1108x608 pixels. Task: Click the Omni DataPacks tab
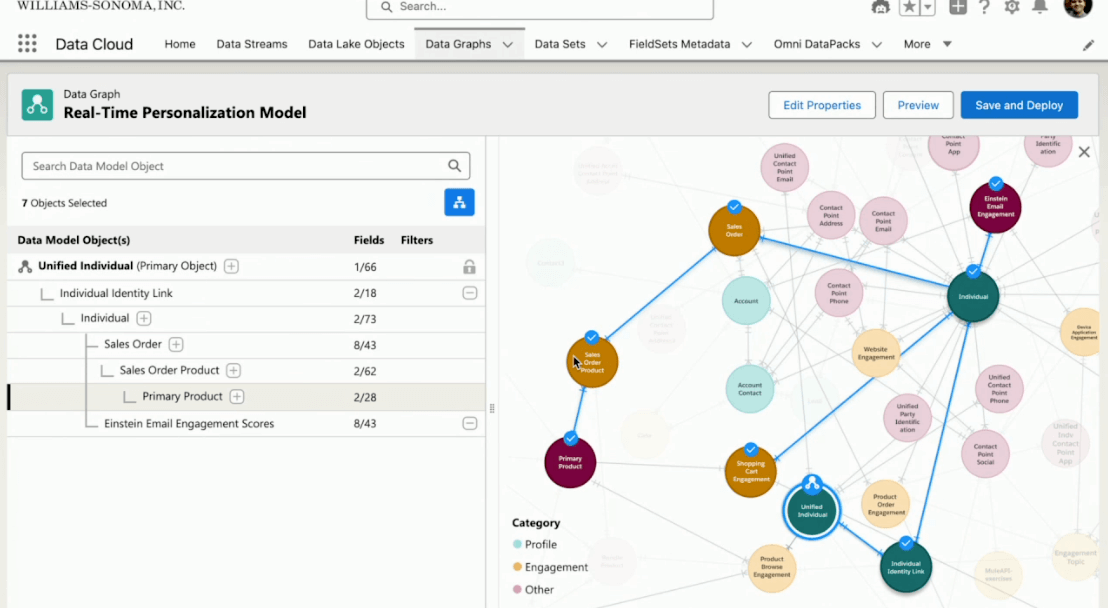click(x=816, y=44)
